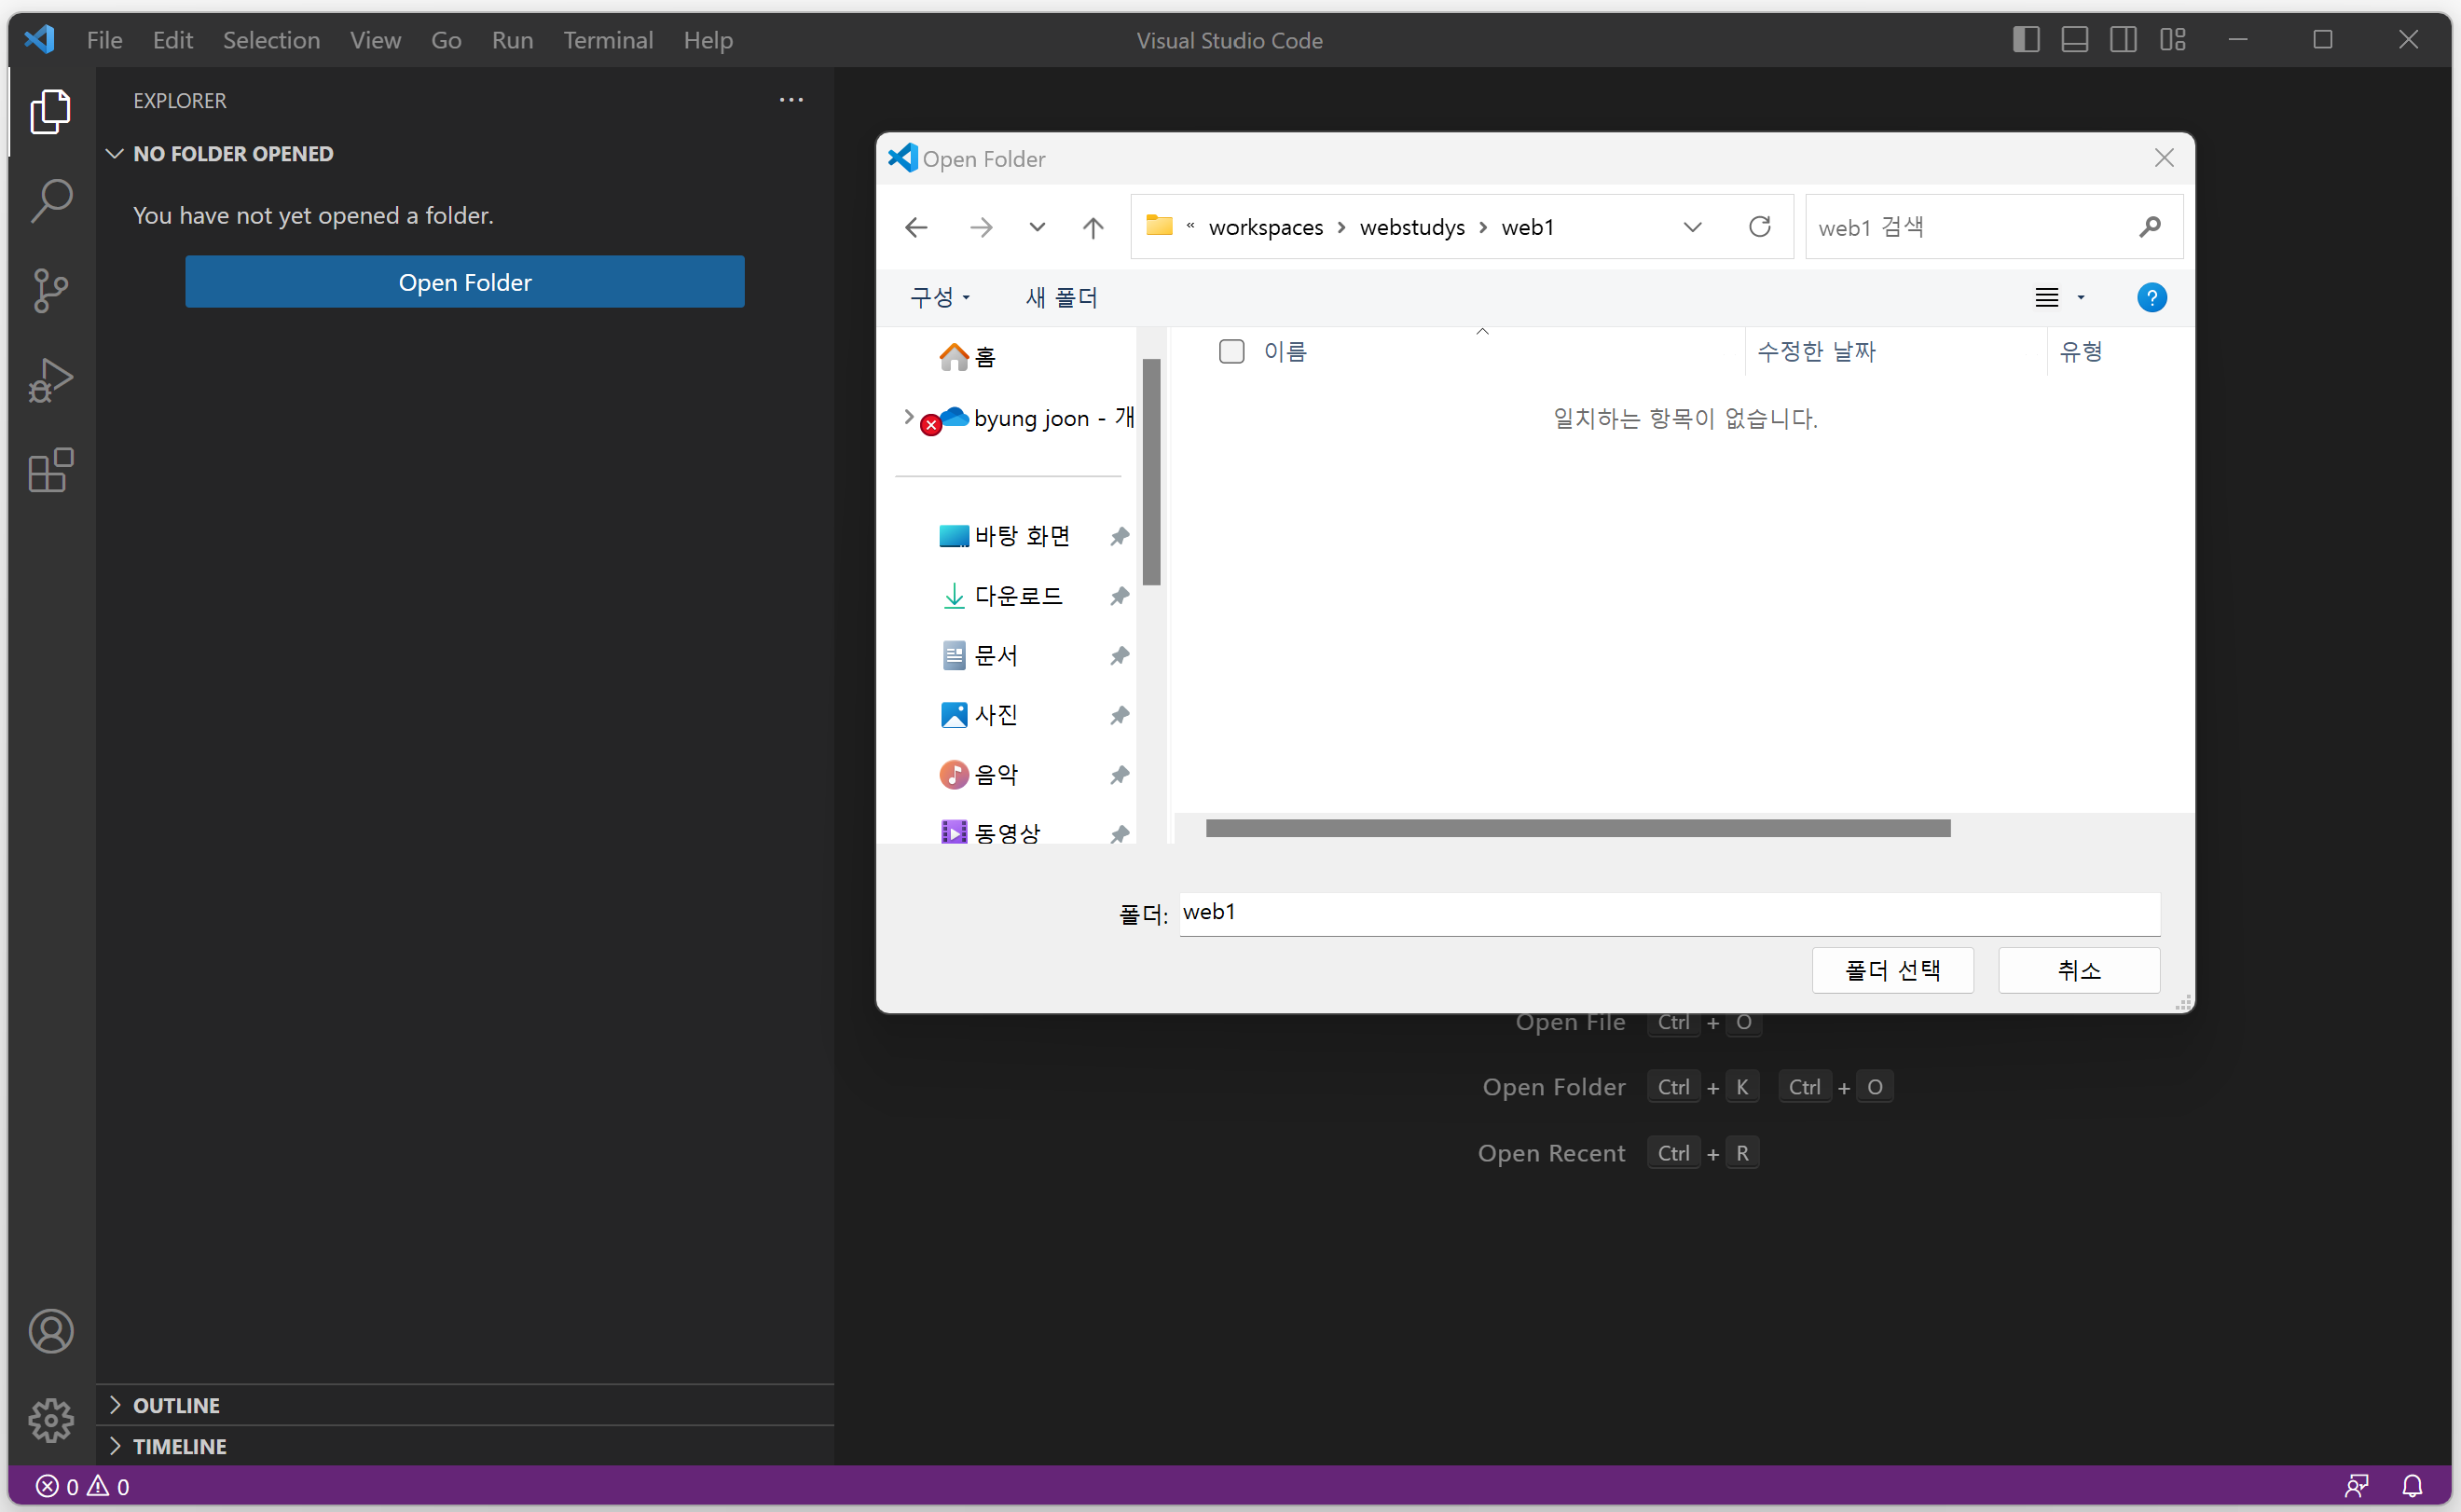Toggle the bottom panel layout button
The width and height of the screenshot is (2461, 1512).
coord(2075,40)
